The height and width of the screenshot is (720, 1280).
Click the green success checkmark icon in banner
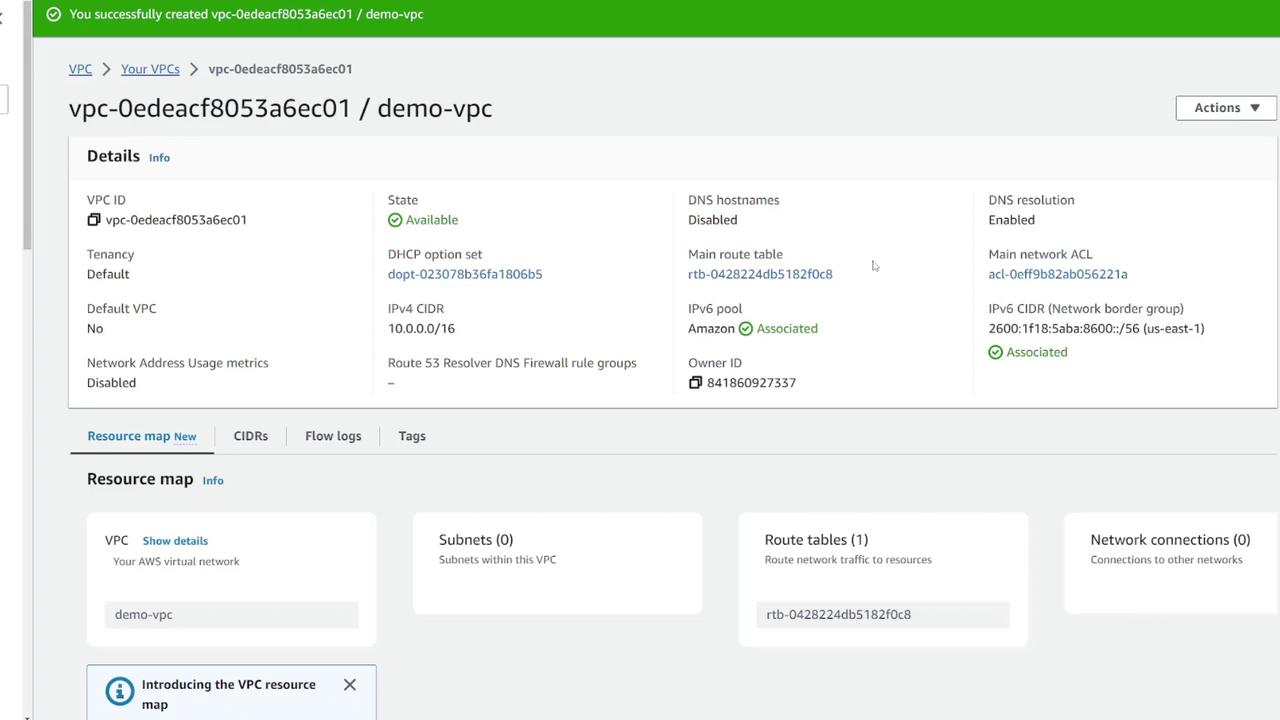[x=54, y=14]
